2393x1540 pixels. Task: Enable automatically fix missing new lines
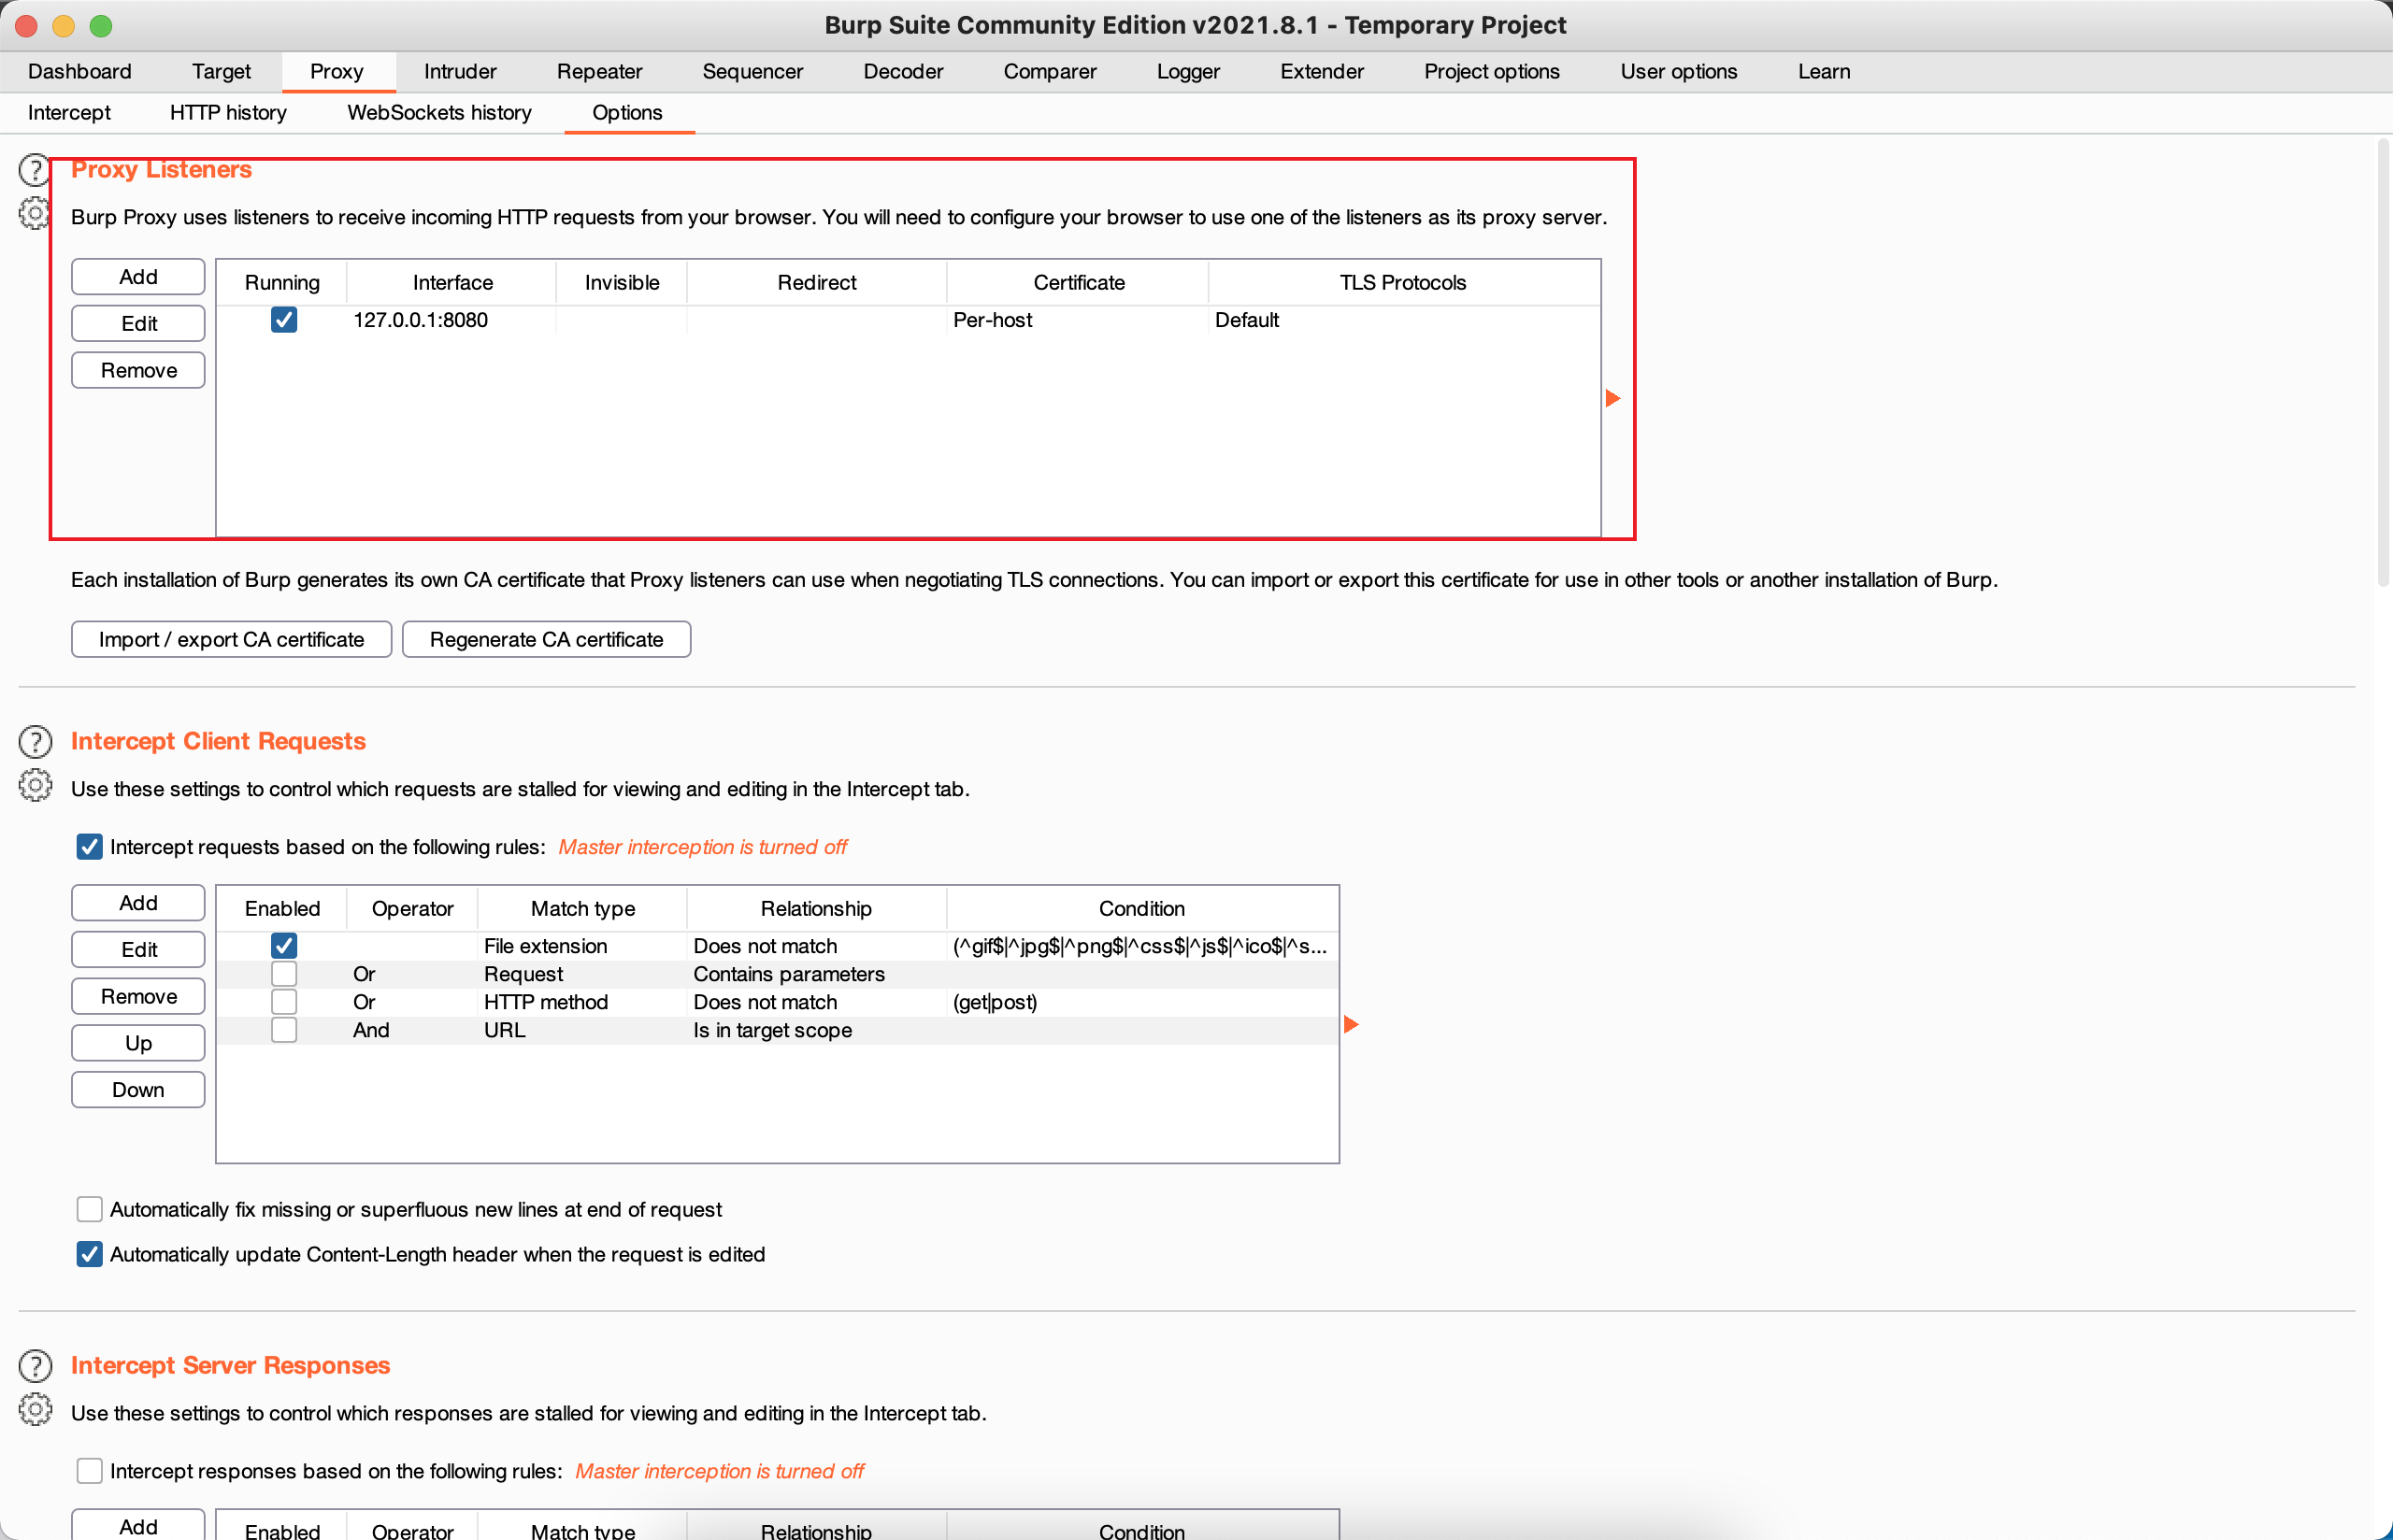click(90, 1210)
